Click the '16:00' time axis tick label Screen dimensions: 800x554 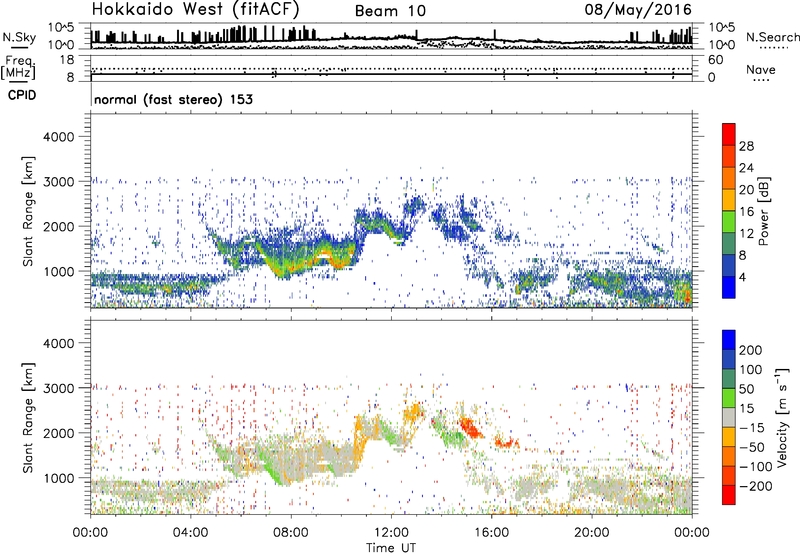tap(491, 533)
